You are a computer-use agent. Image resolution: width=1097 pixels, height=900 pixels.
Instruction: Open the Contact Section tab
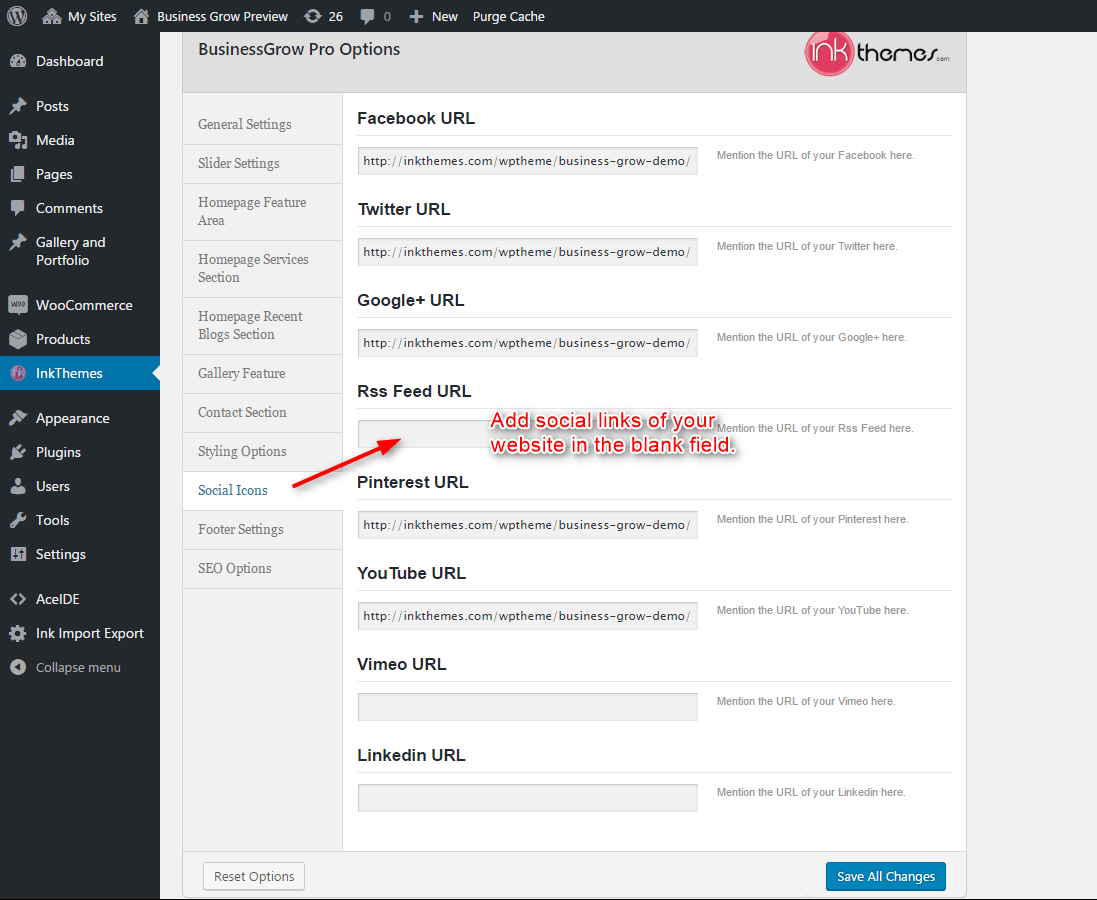[x=262, y=413]
